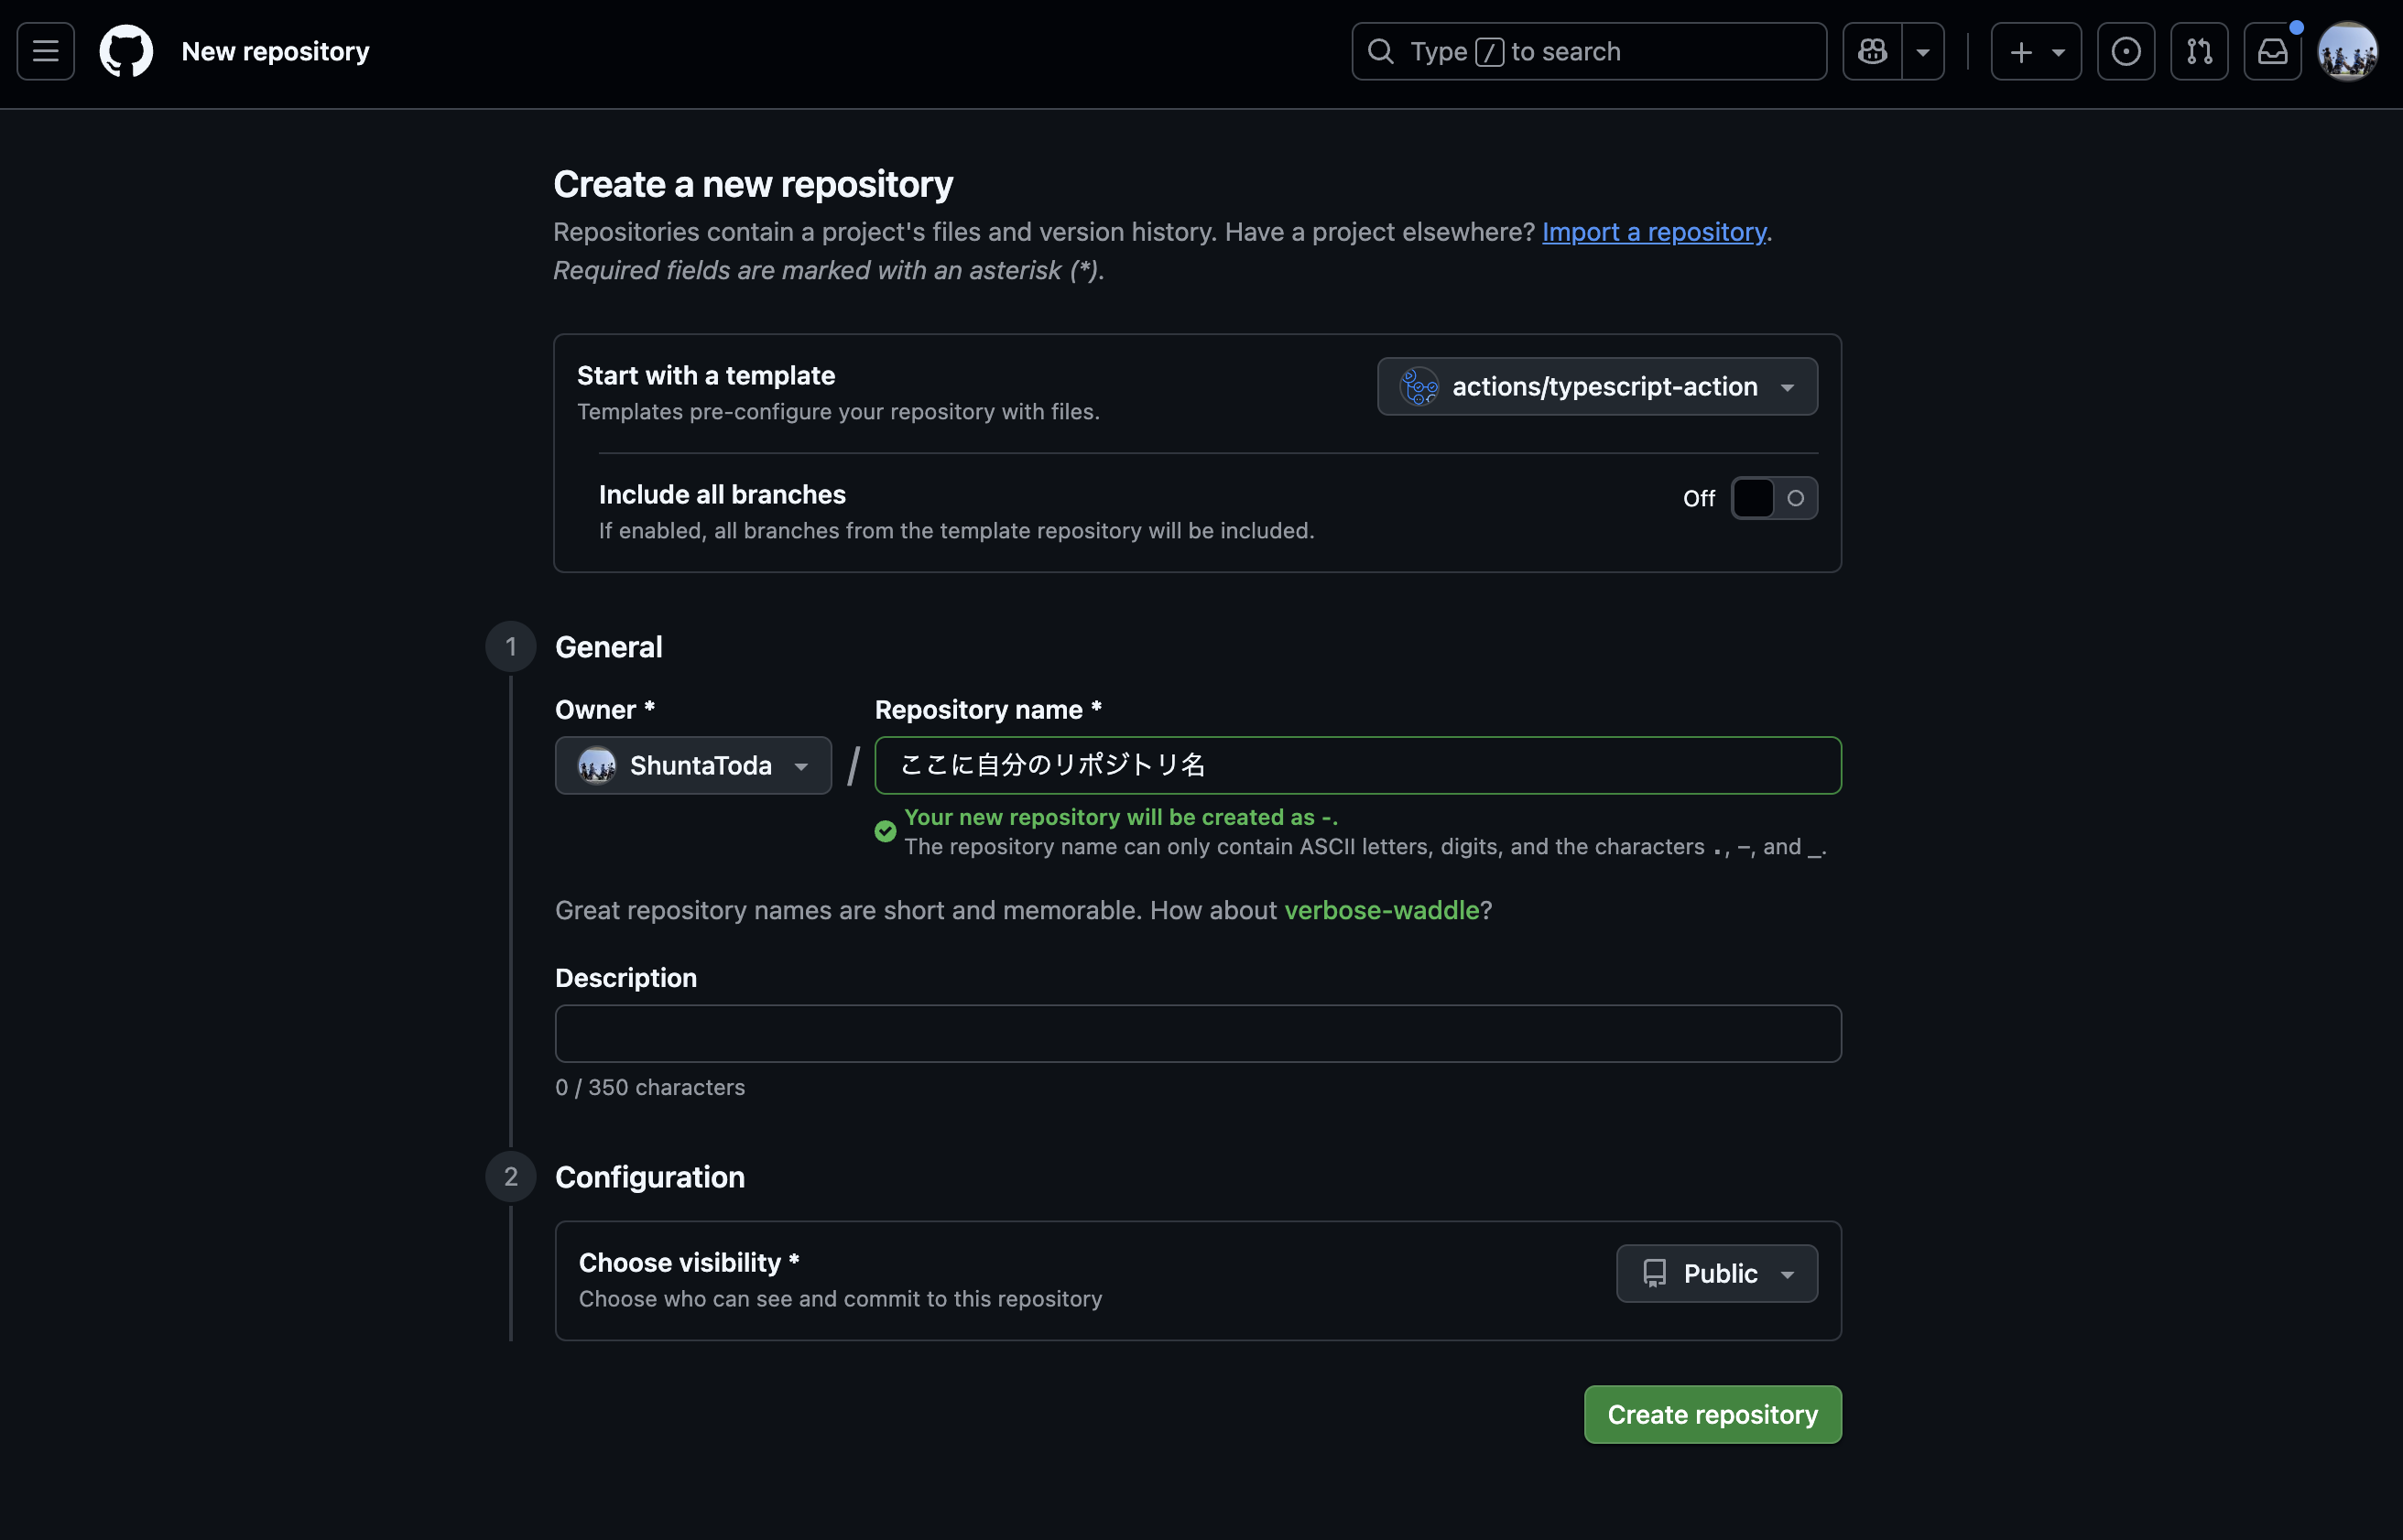Click the "0 / 350 characters" counter text
This screenshot has width=2403, height=1540.
click(650, 1087)
